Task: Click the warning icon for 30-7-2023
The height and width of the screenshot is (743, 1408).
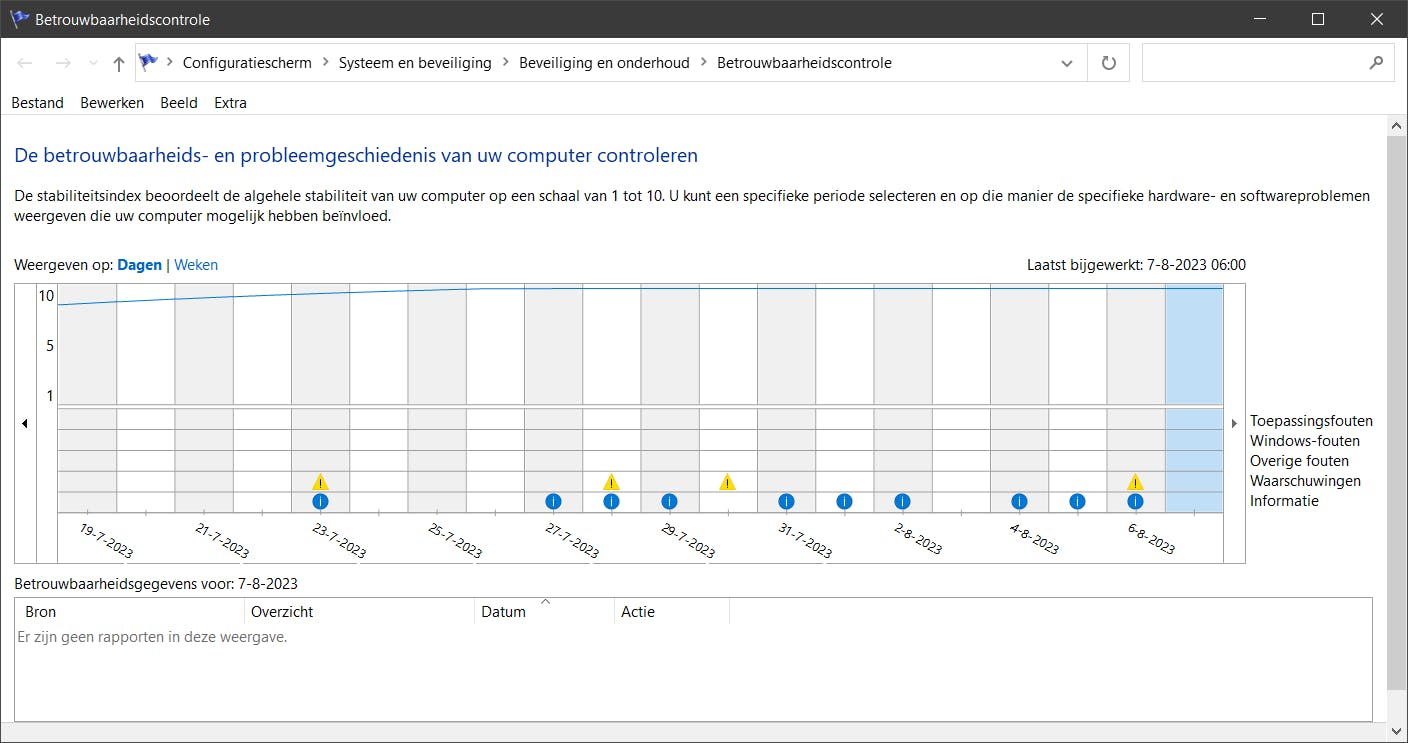Action: 728,482
